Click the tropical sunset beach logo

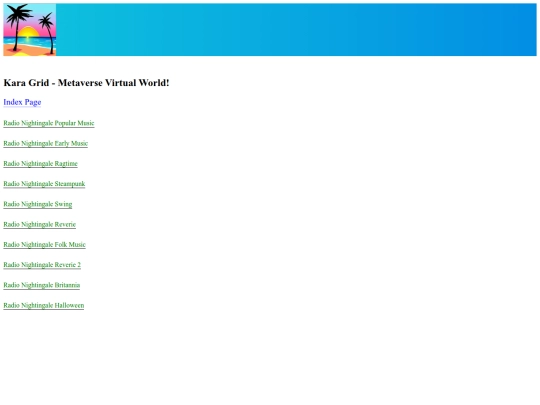(30, 30)
